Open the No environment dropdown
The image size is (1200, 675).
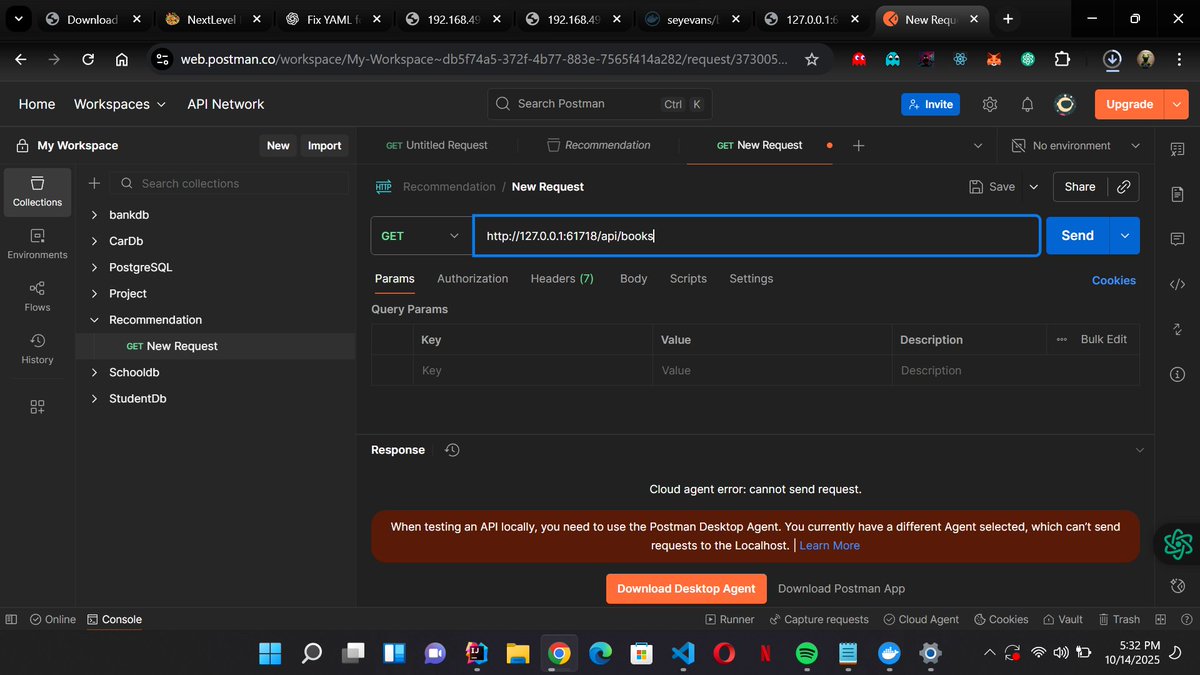[1075, 145]
